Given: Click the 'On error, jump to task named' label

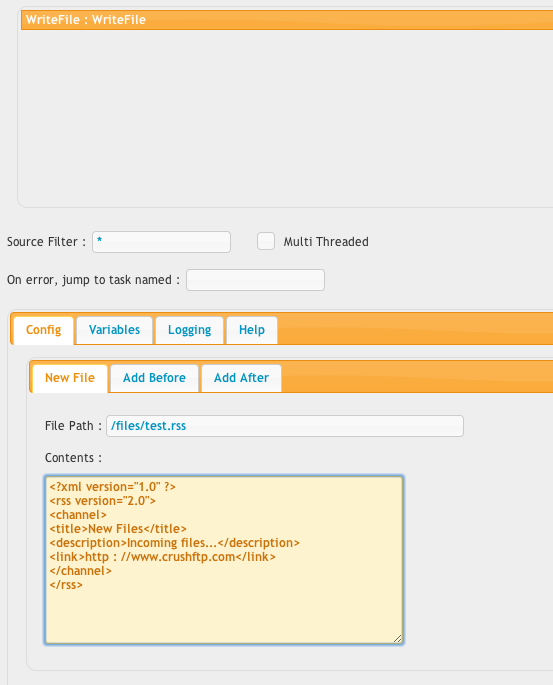Looking at the screenshot, I should click(x=93, y=280).
